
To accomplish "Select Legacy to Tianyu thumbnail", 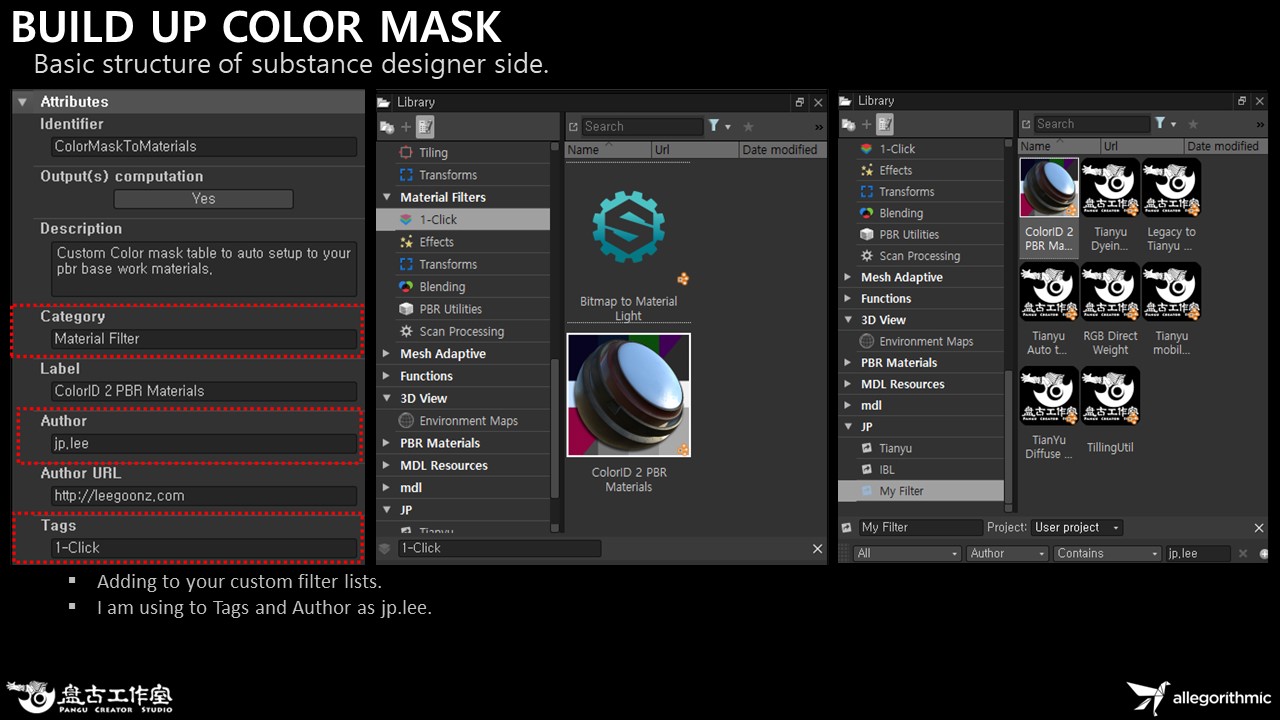I will coord(1171,187).
